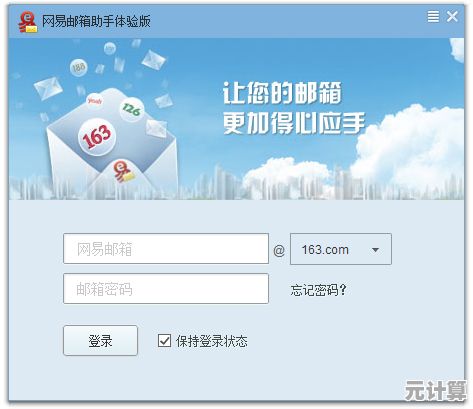
Task: Click the 登录 login button
Action: point(100,340)
